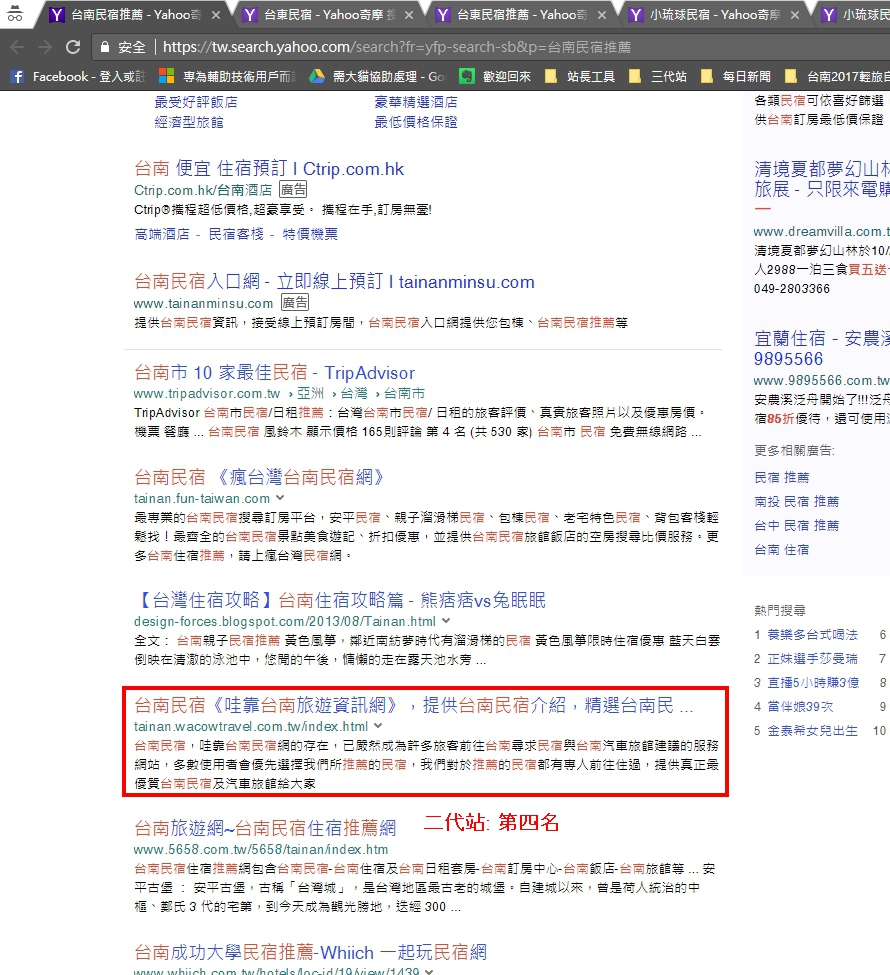
Task: Expand dropdown next to tainan.wacowtravel.com.tw URL
Action: 378,726
